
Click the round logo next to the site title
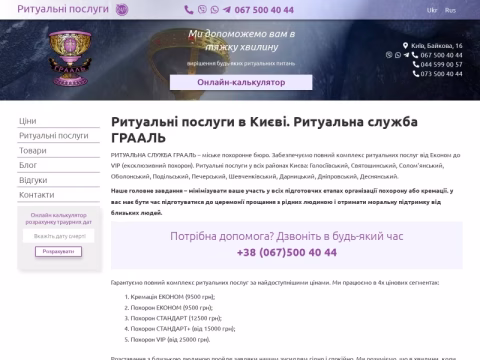tap(122, 9)
